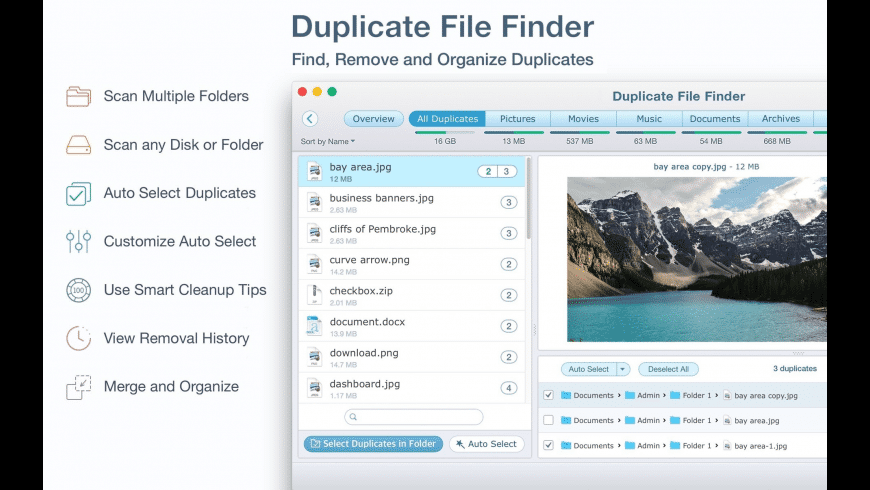
Task: Click count badge 2 on checkbox.zip
Action: click(x=509, y=295)
